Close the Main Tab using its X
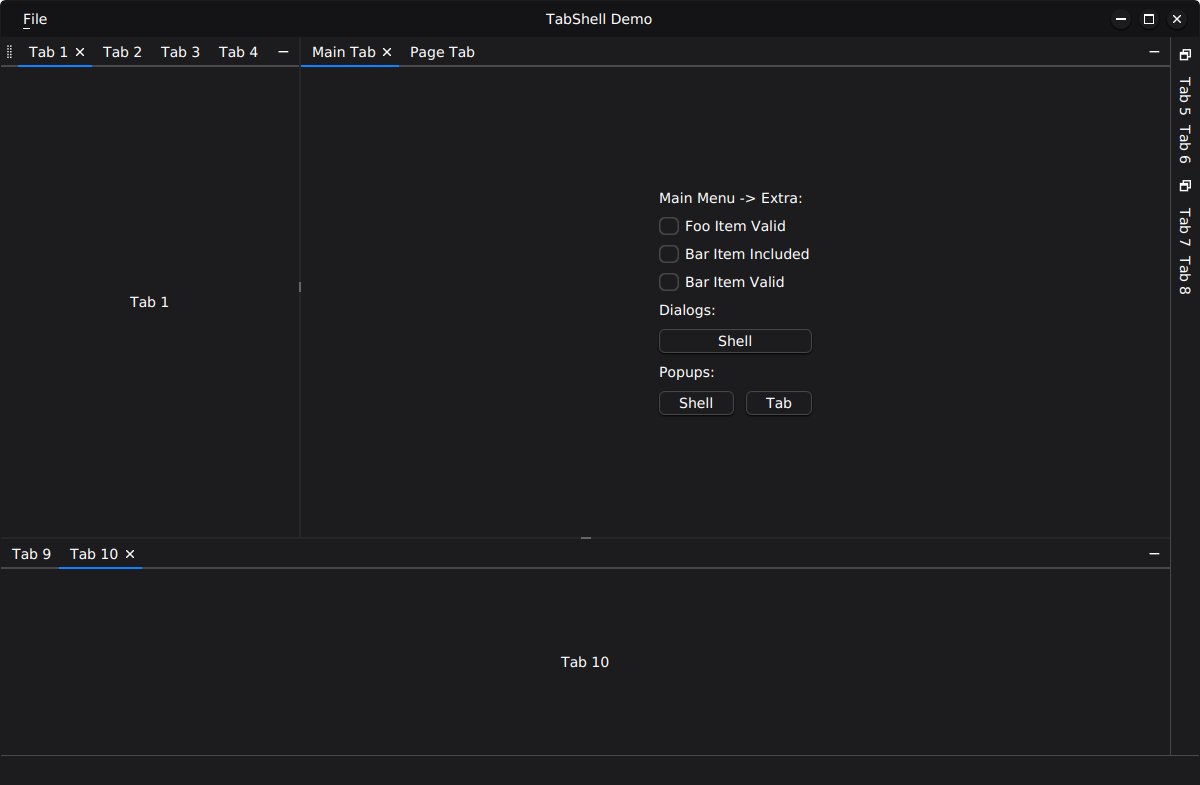Screen dimensions: 1200x785 click(x=387, y=52)
